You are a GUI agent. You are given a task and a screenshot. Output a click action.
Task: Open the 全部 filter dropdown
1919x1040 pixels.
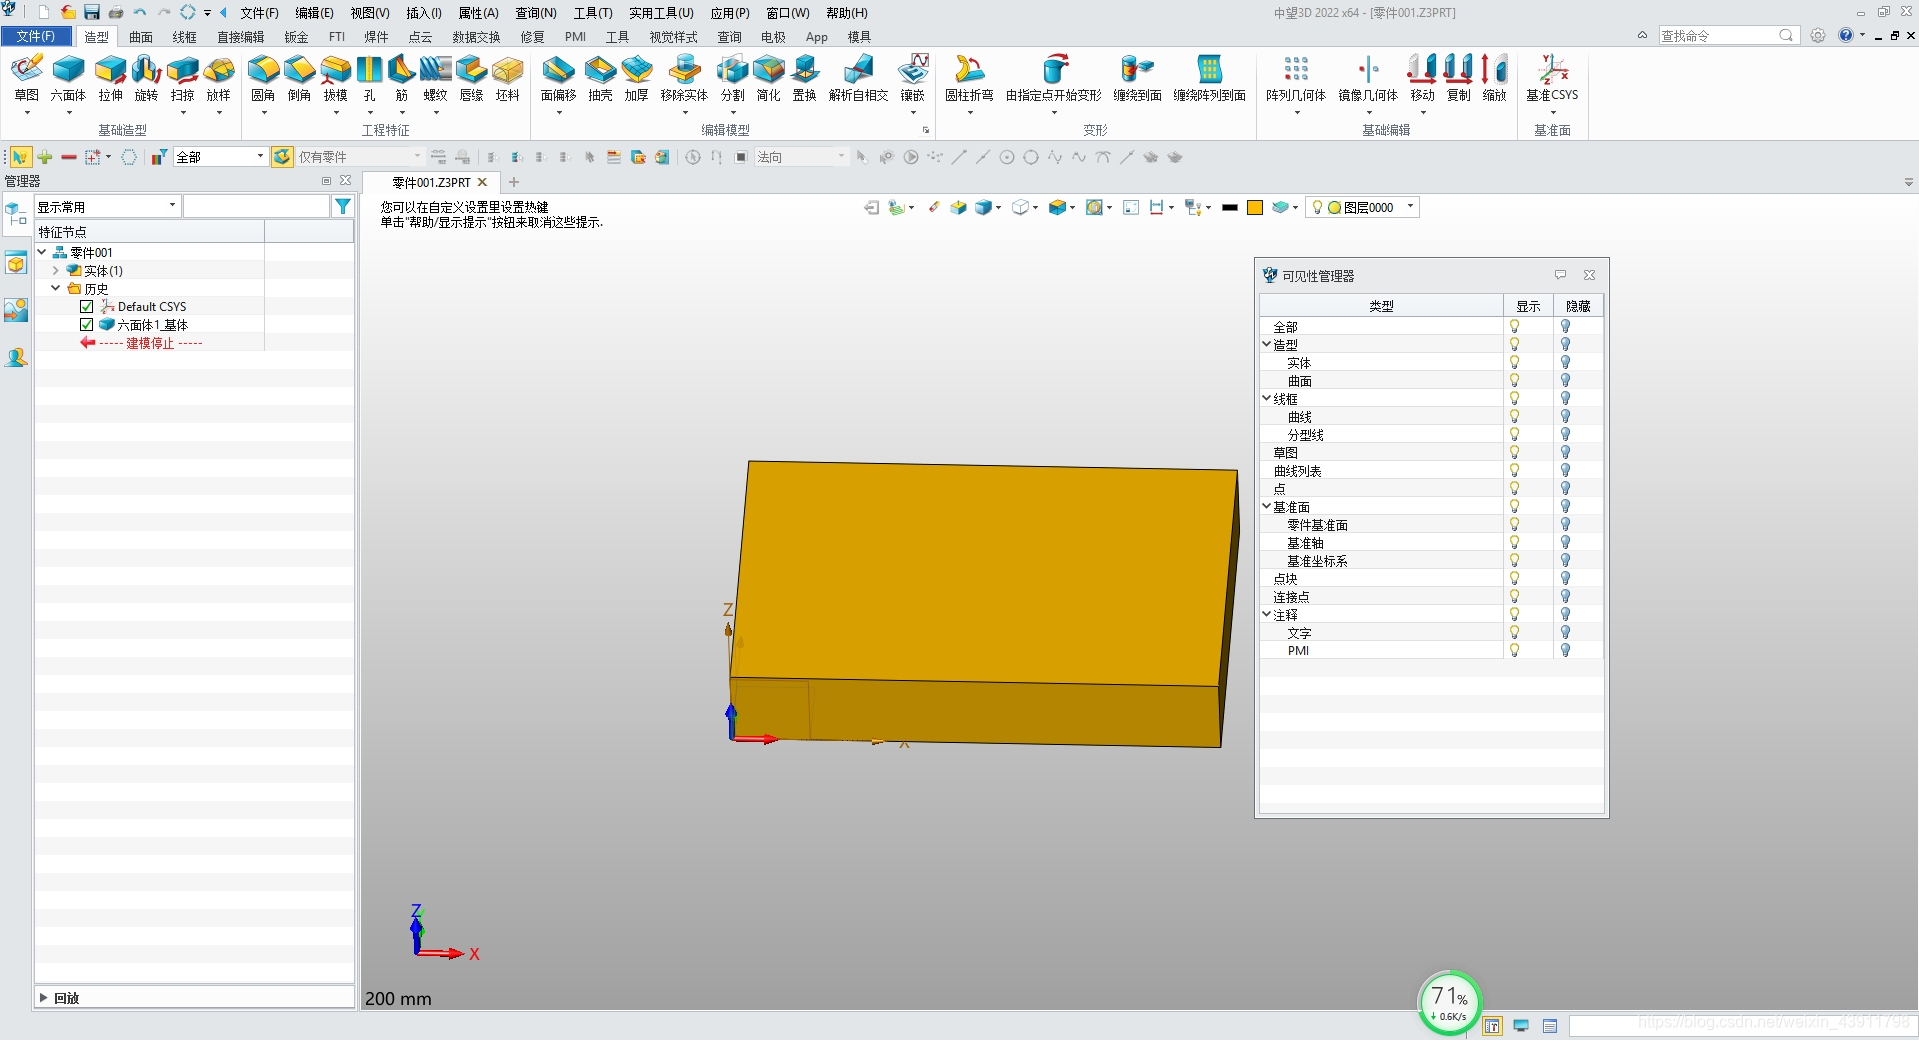pyautogui.click(x=220, y=156)
